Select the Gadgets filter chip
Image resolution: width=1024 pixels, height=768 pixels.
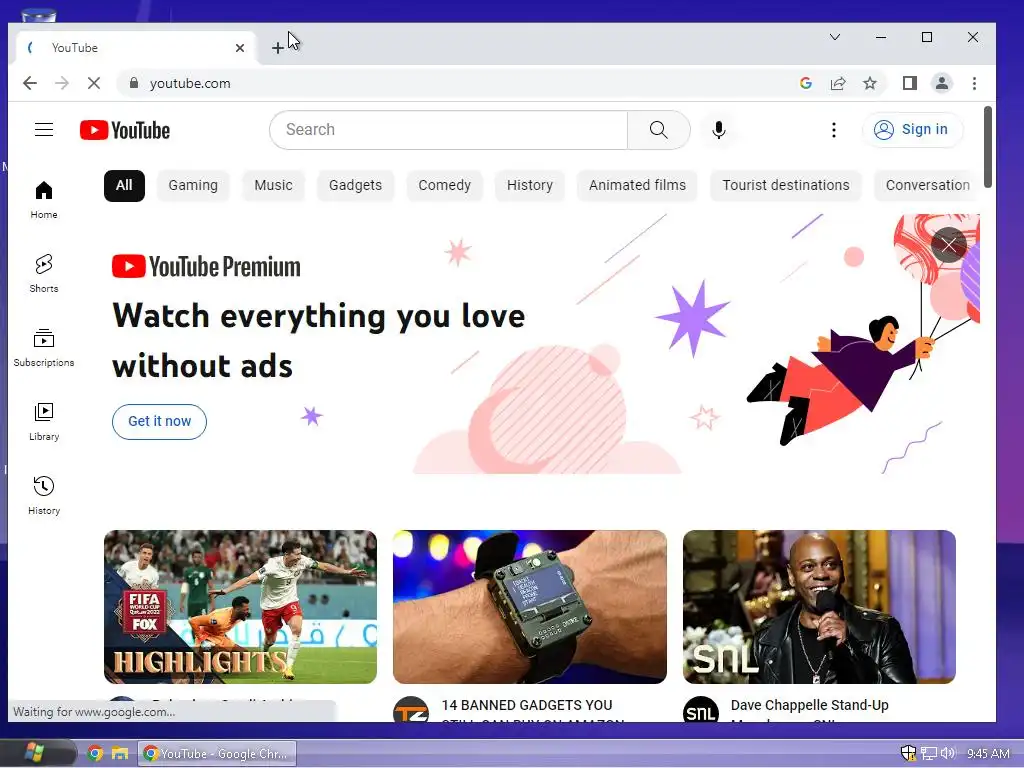355,185
